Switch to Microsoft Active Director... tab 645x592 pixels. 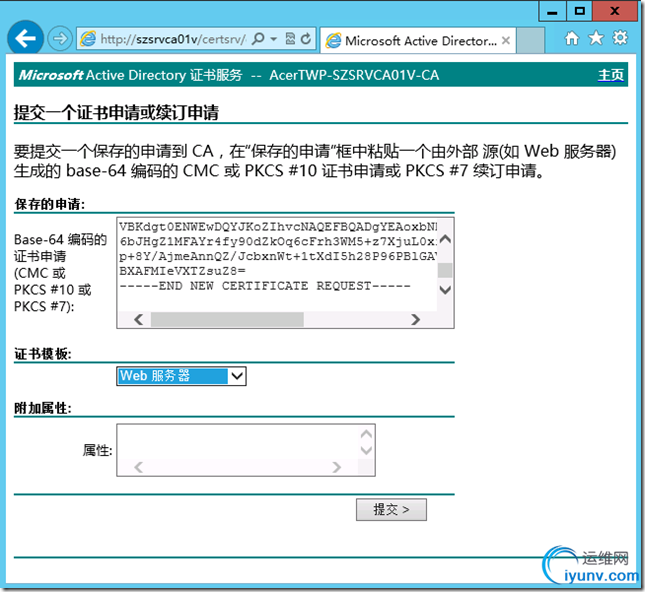(x=418, y=41)
